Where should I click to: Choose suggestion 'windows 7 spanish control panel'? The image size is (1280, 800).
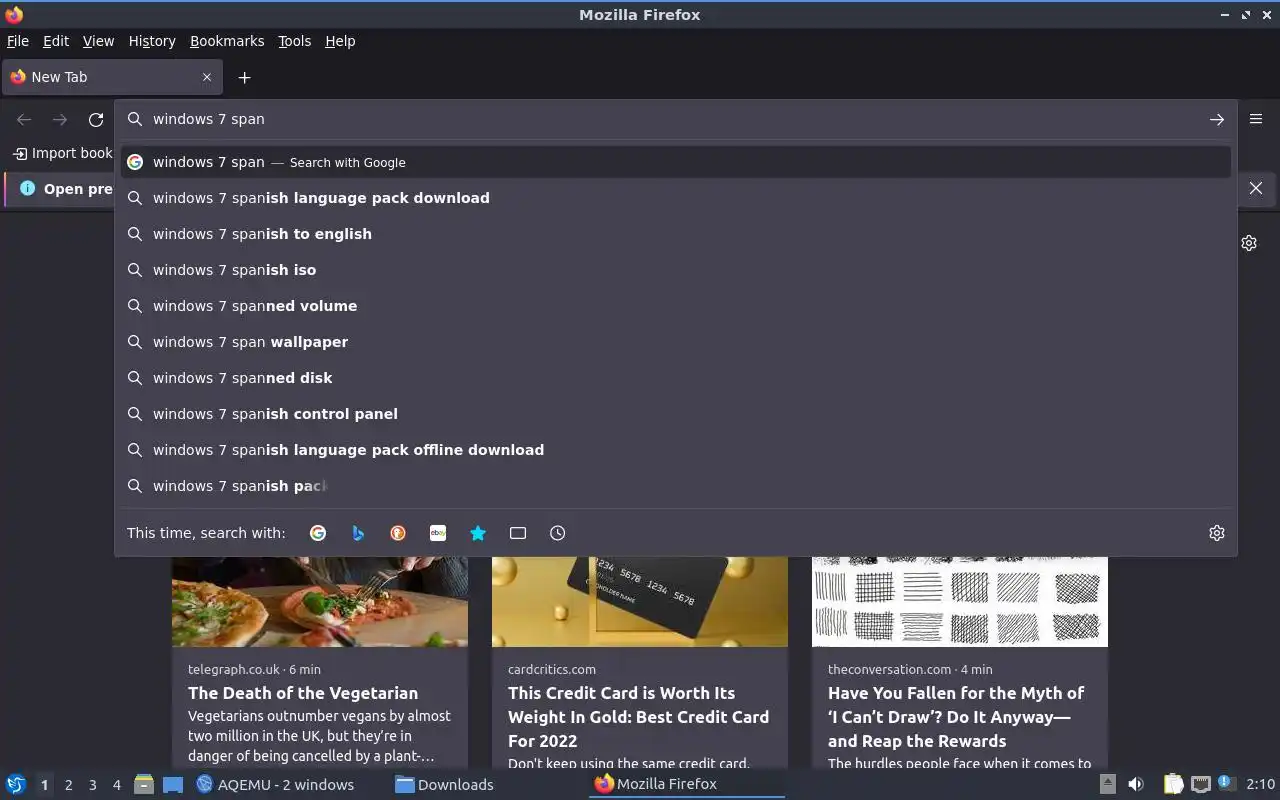tap(676, 414)
